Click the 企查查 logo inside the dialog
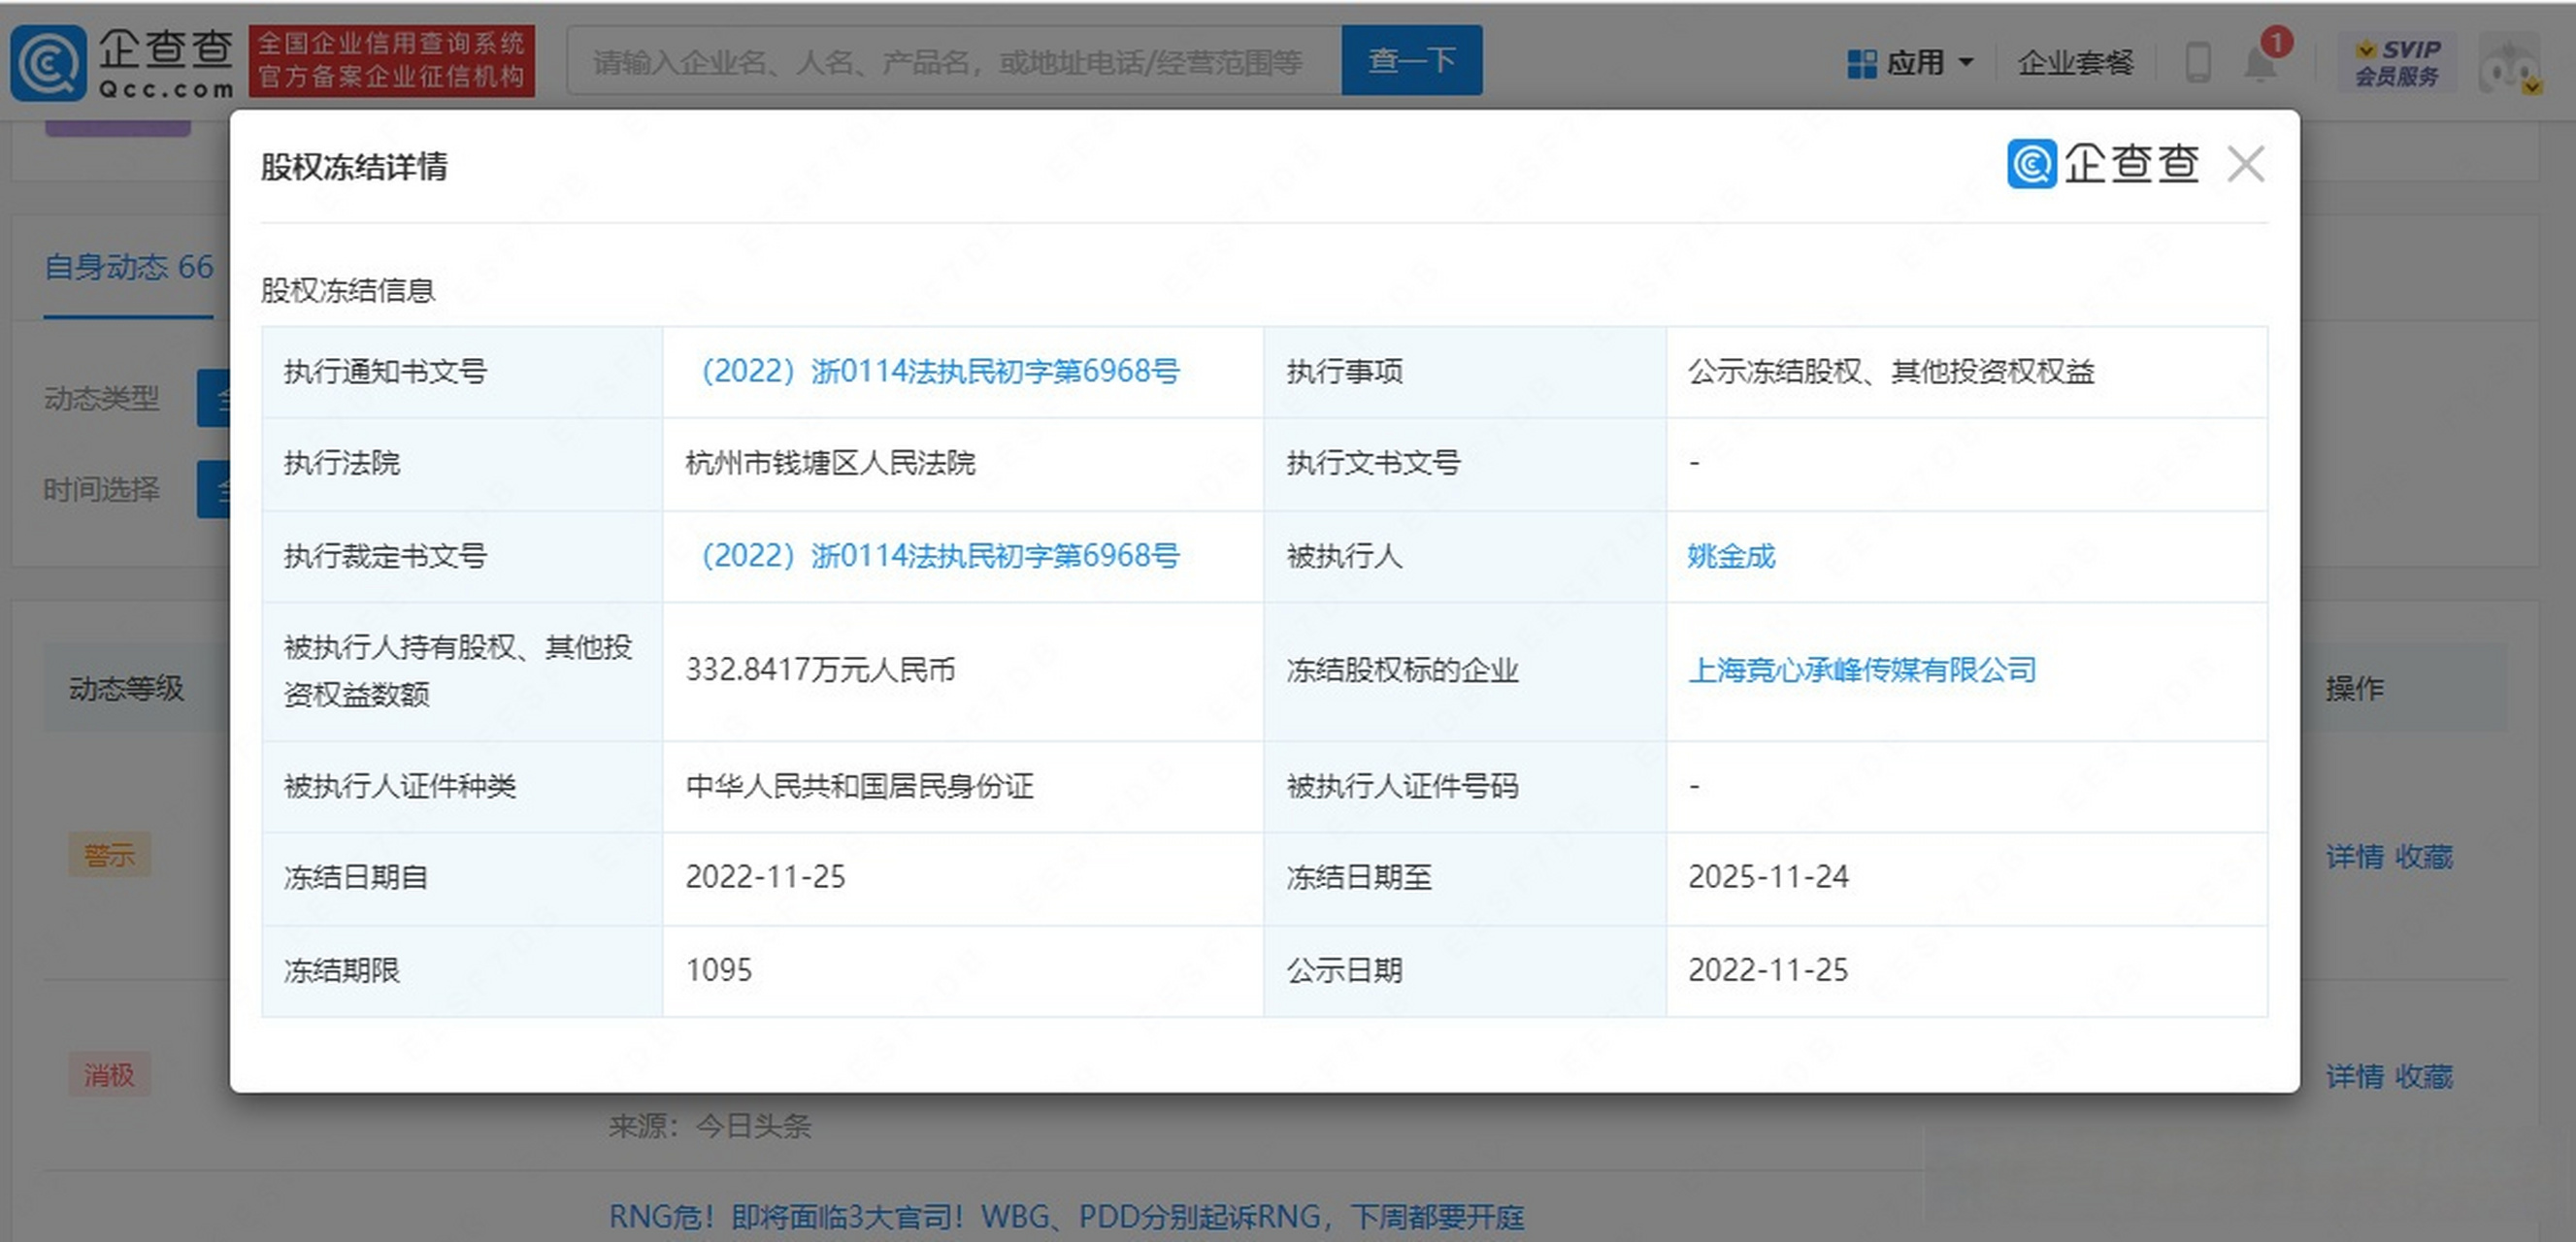Screen dimensions: 2576x1242 (x=2102, y=163)
